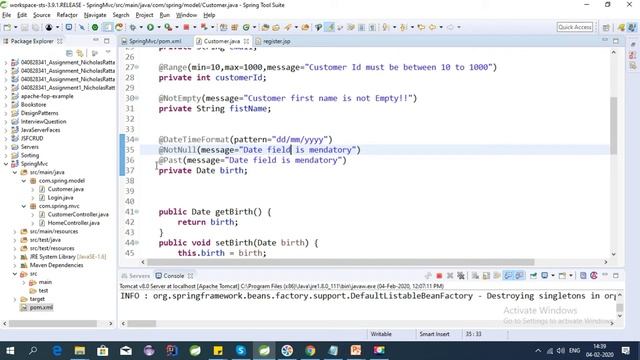Open Skype from the taskbar
Viewport: 640px width, 360px height.
point(241,351)
